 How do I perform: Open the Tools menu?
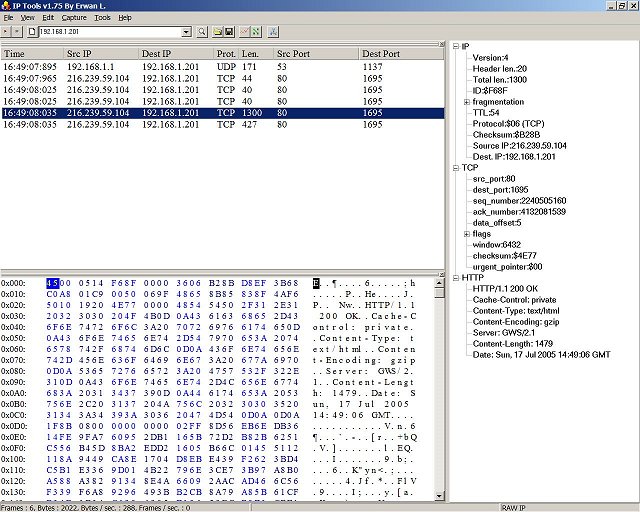point(102,18)
